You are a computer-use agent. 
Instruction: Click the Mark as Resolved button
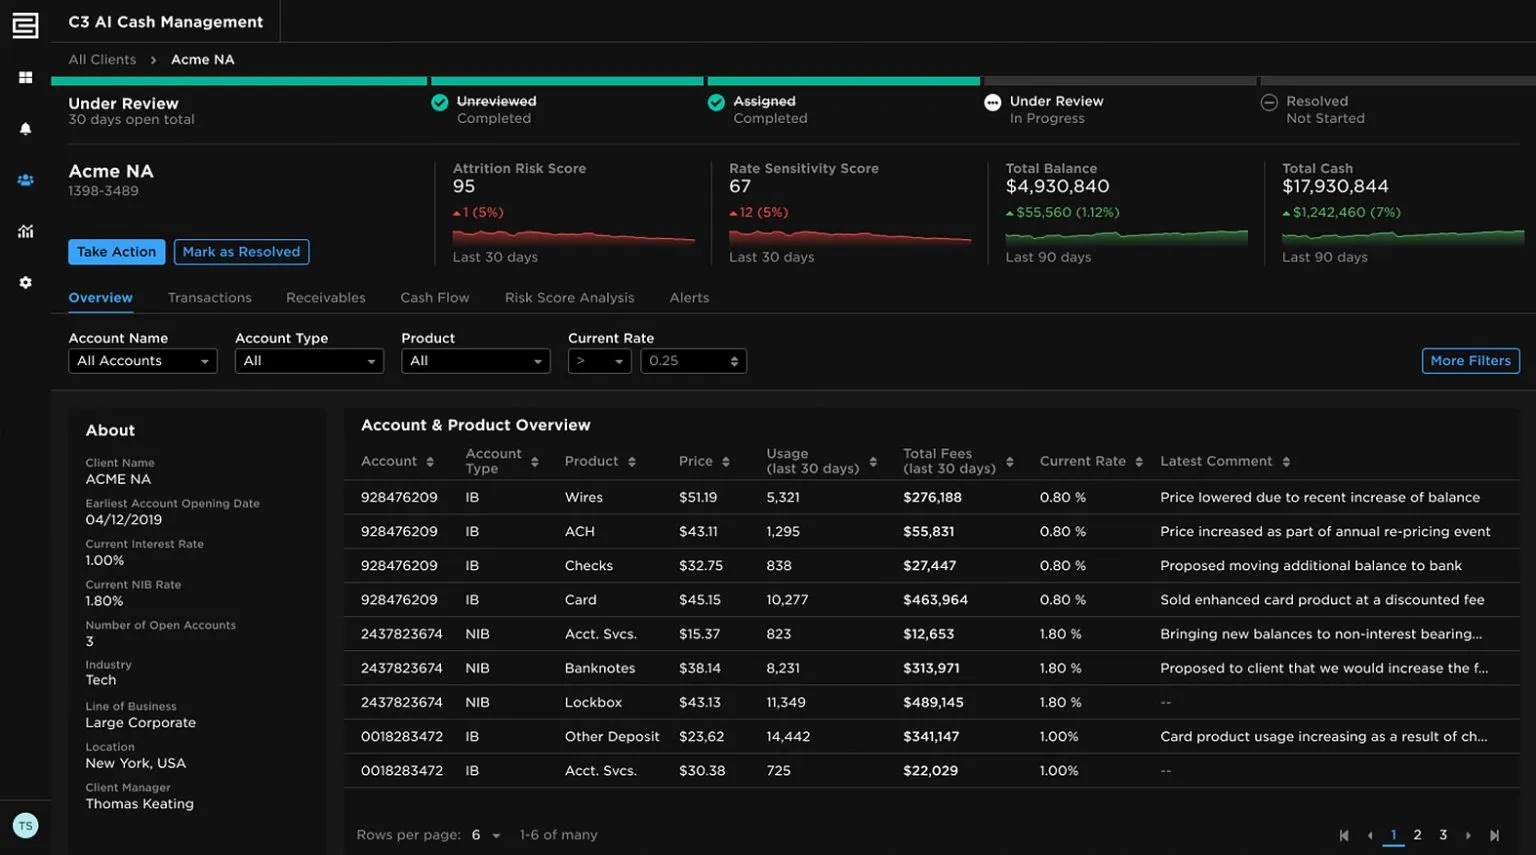[241, 252]
